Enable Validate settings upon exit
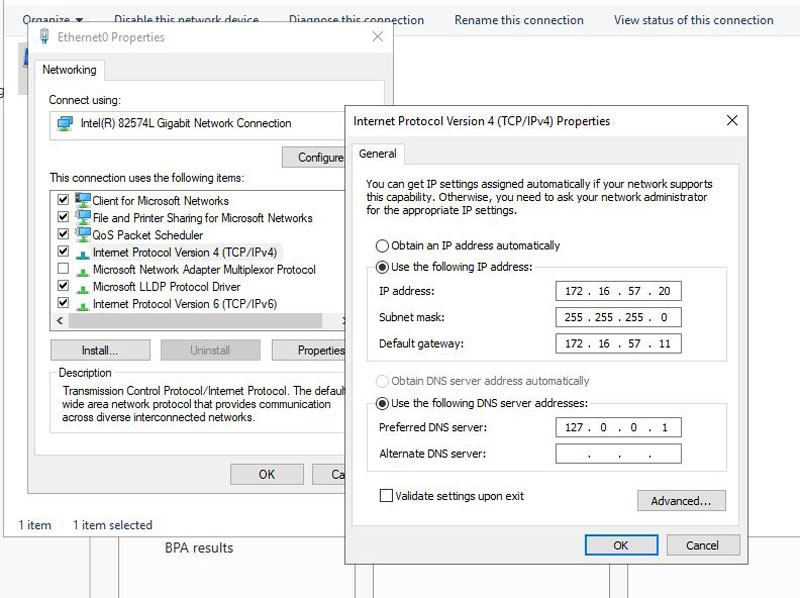Image resolution: width=800 pixels, height=598 pixels. (x=386, y=495)
